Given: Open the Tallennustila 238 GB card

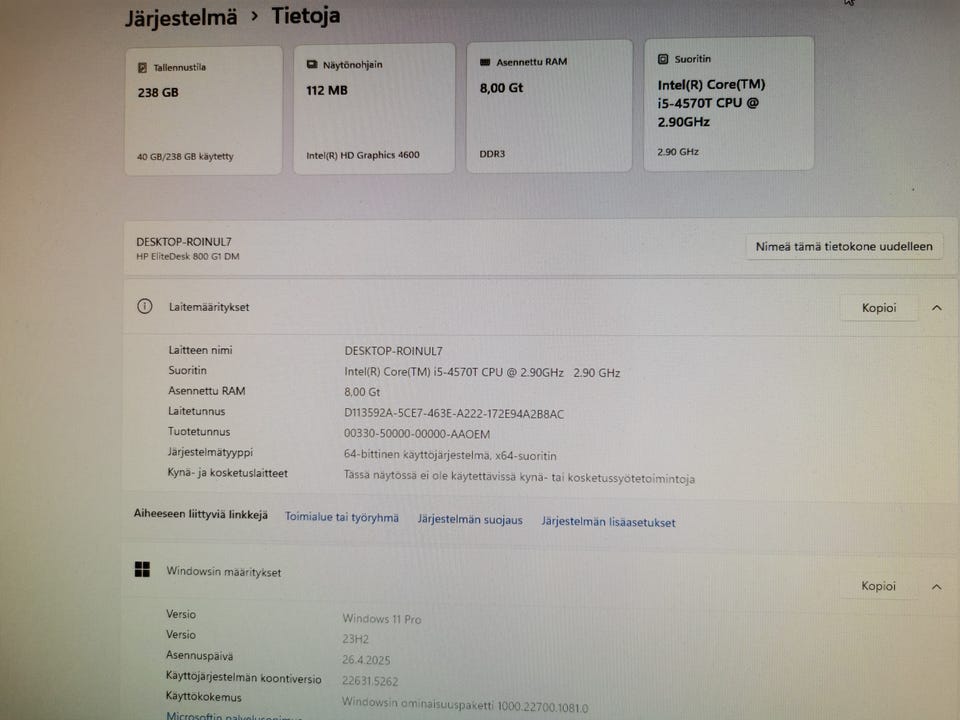Looking at the screenshot, I should pos(204,110).
